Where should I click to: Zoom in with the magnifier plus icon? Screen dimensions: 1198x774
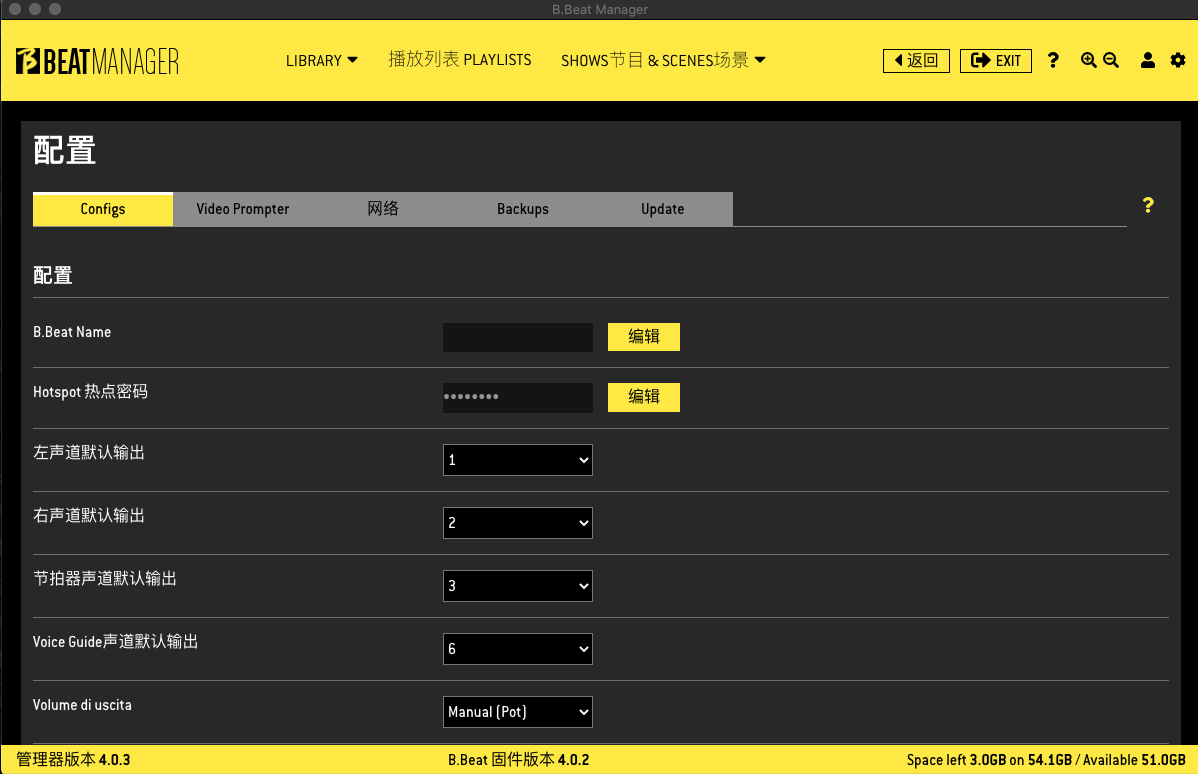[x=1088, y=60]
